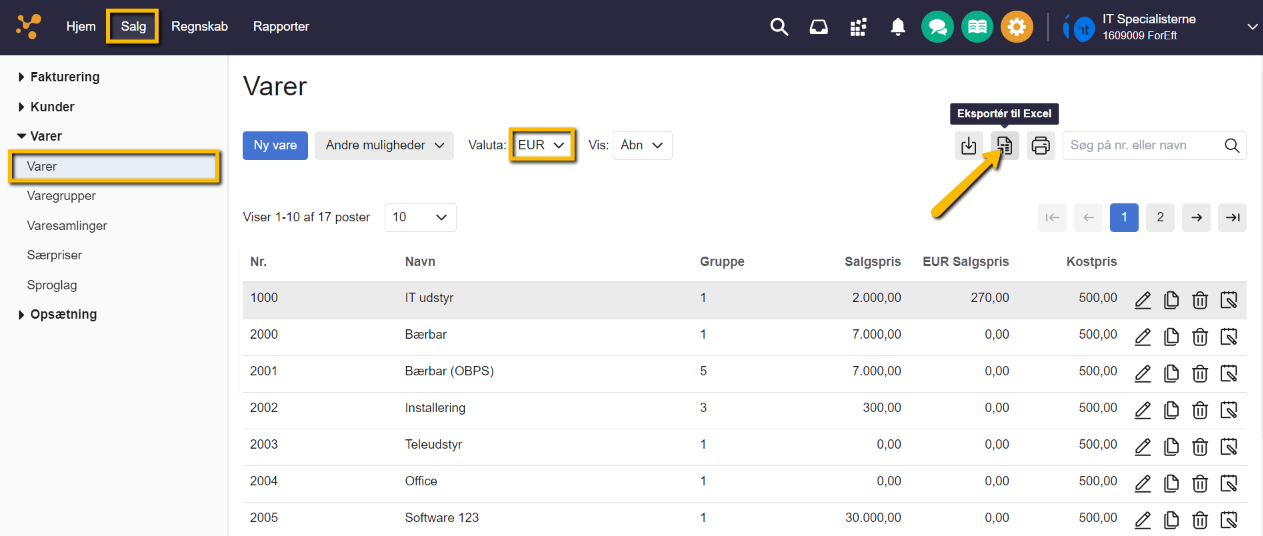This screenshot has width=1263, height=536.
Task: Open the inbox tray icon
Action: click(x=818, y=27)
